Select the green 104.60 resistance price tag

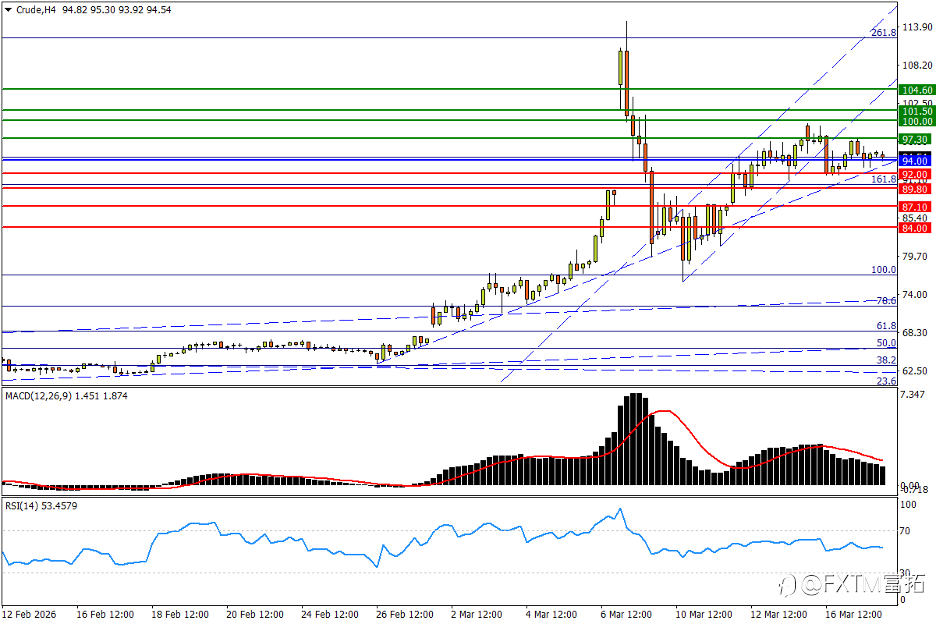916,90
